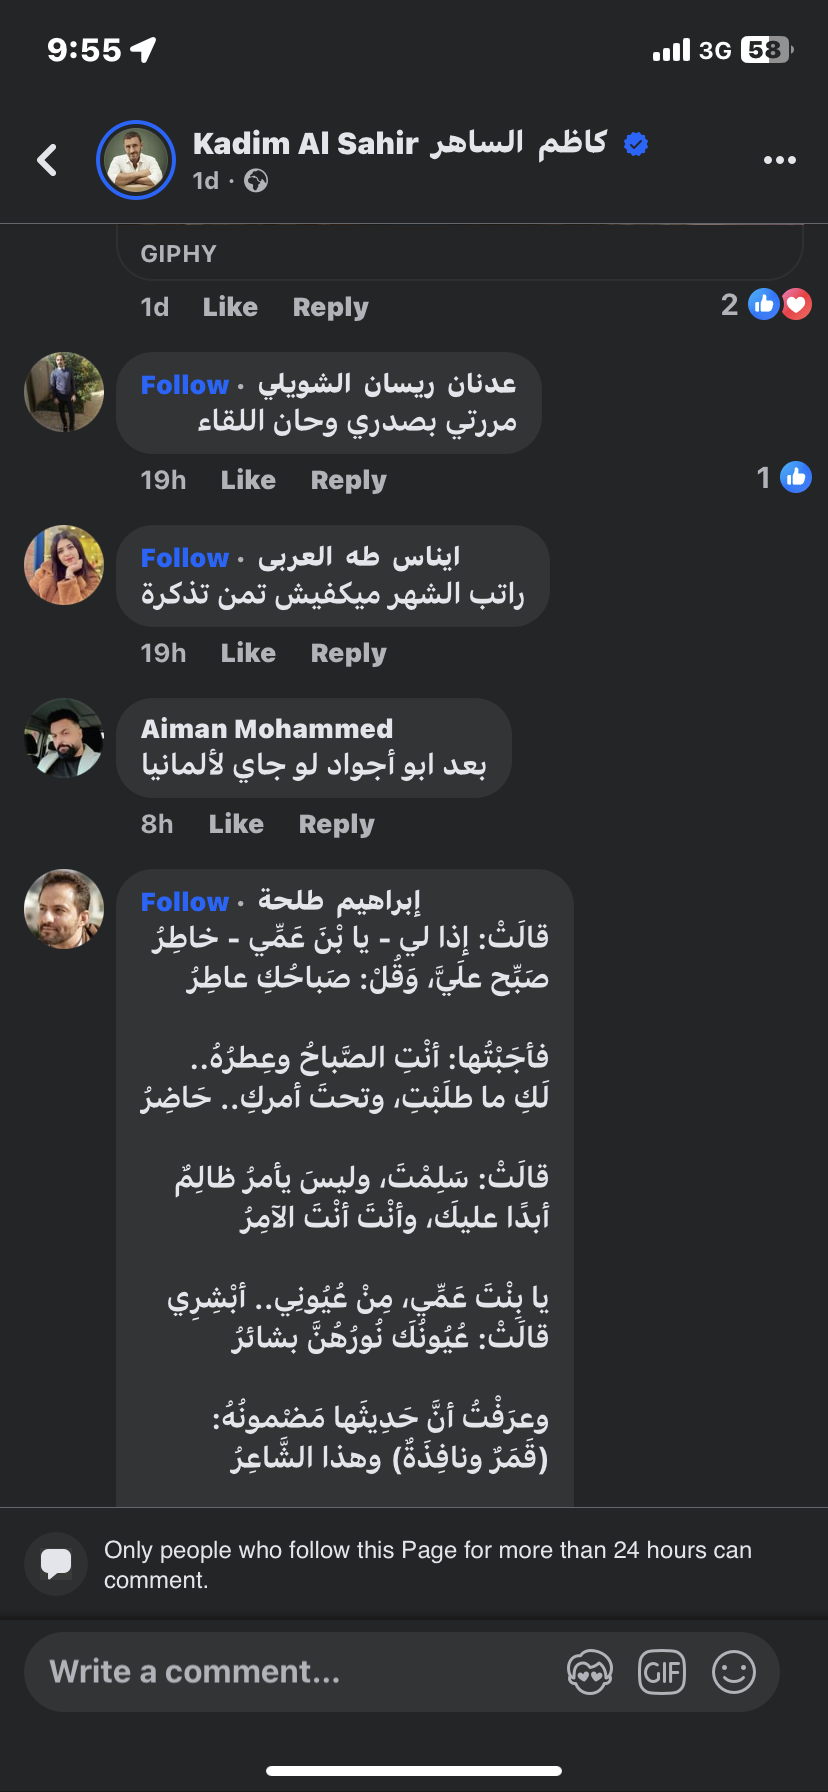Tap Kadim Al Sahir's profile picture
This screenshot has height=1792, width=828.
[x=136, y=160]
